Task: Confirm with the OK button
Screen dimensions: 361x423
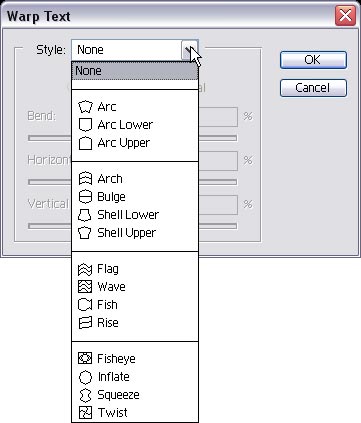Action: (313, 60)
